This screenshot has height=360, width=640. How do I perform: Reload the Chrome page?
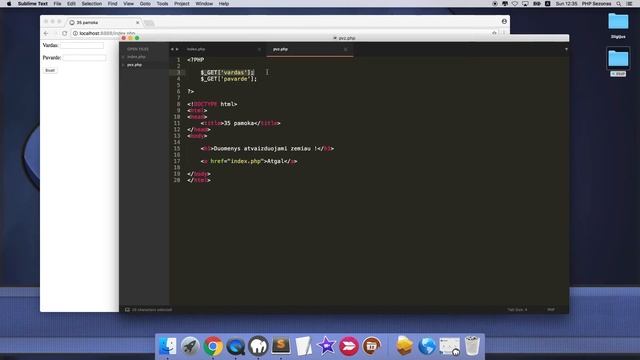click(64, 33)
